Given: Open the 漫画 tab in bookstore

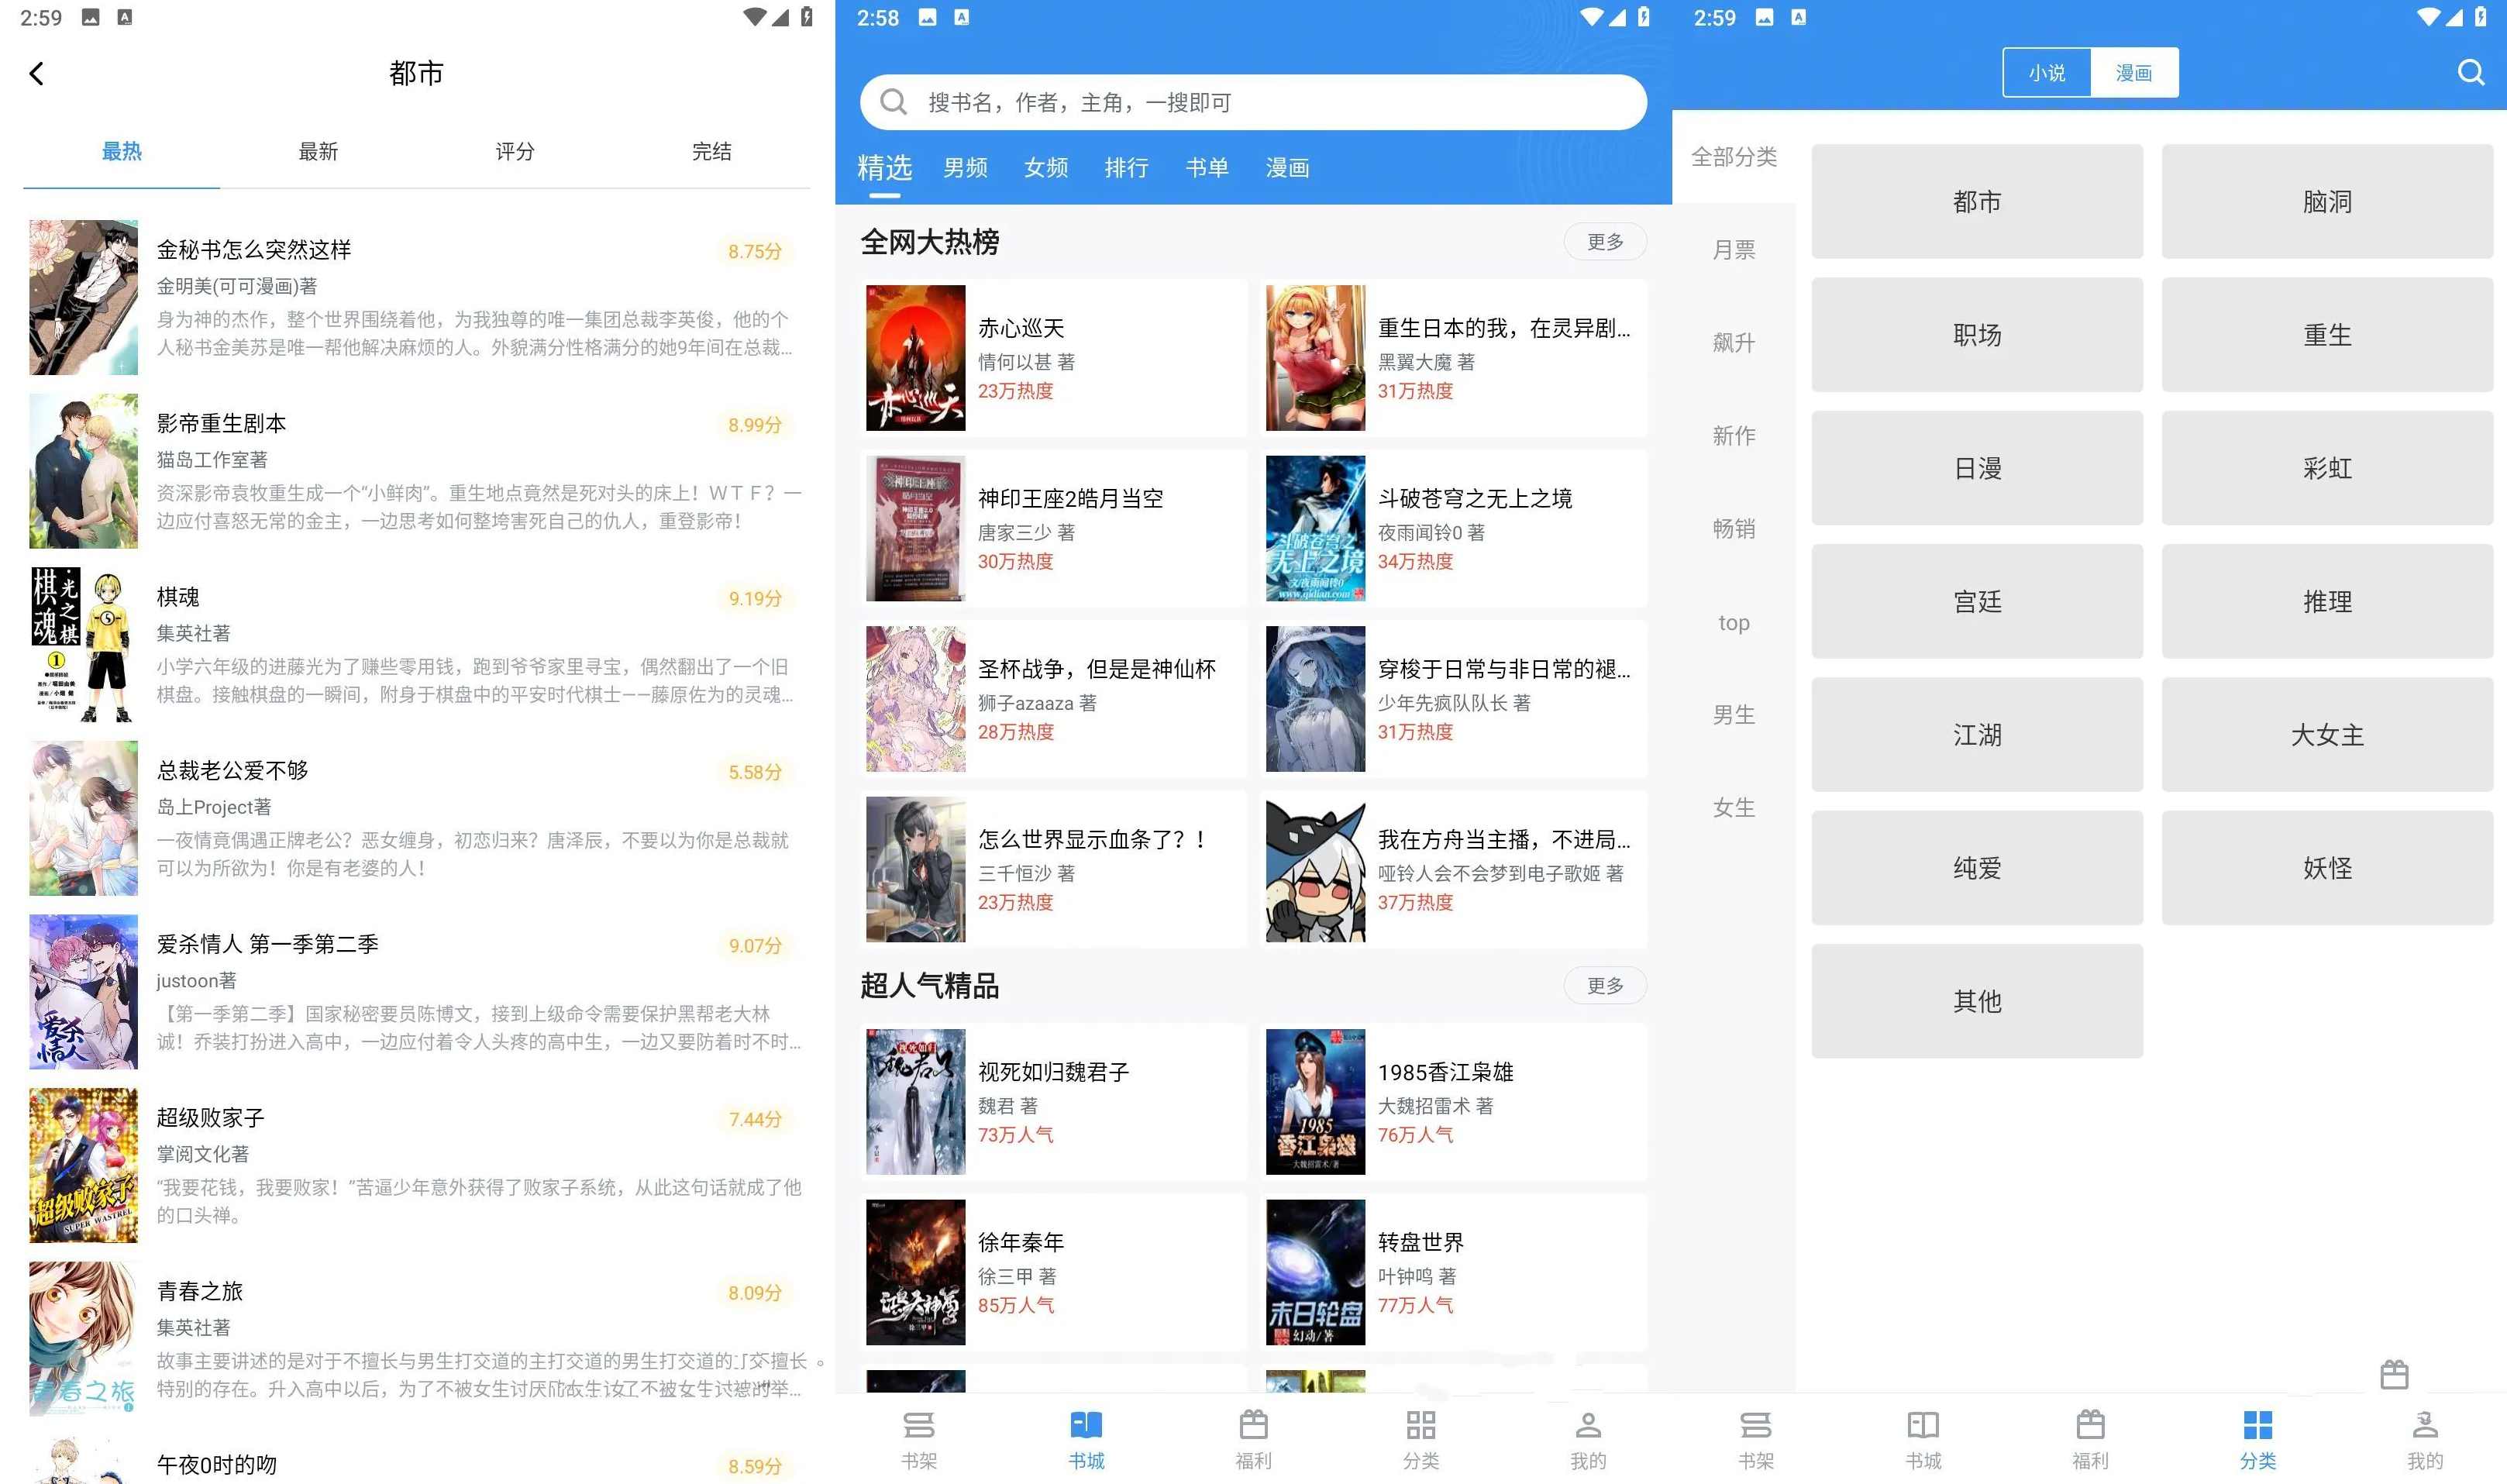Looking at the screenshot, I should click(x=1287, y=167).
